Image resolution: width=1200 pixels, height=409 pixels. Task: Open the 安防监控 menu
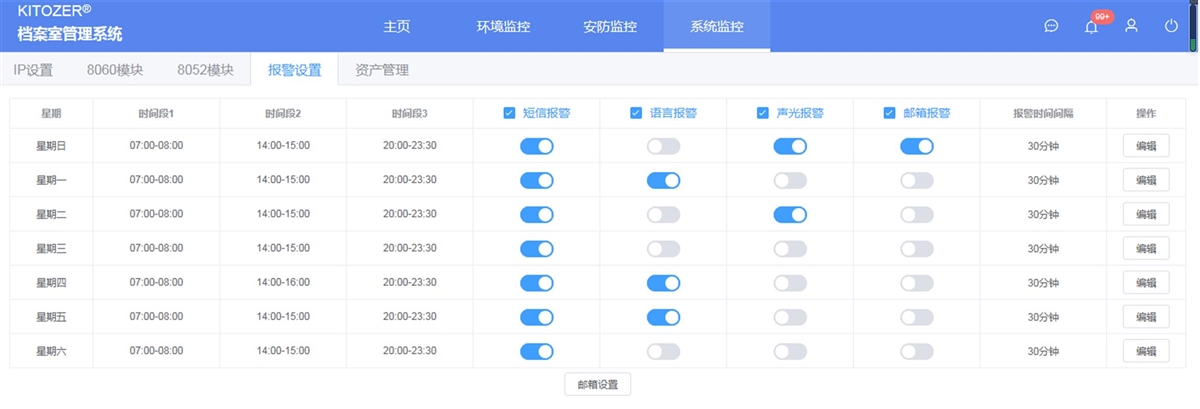coord(610,26)
